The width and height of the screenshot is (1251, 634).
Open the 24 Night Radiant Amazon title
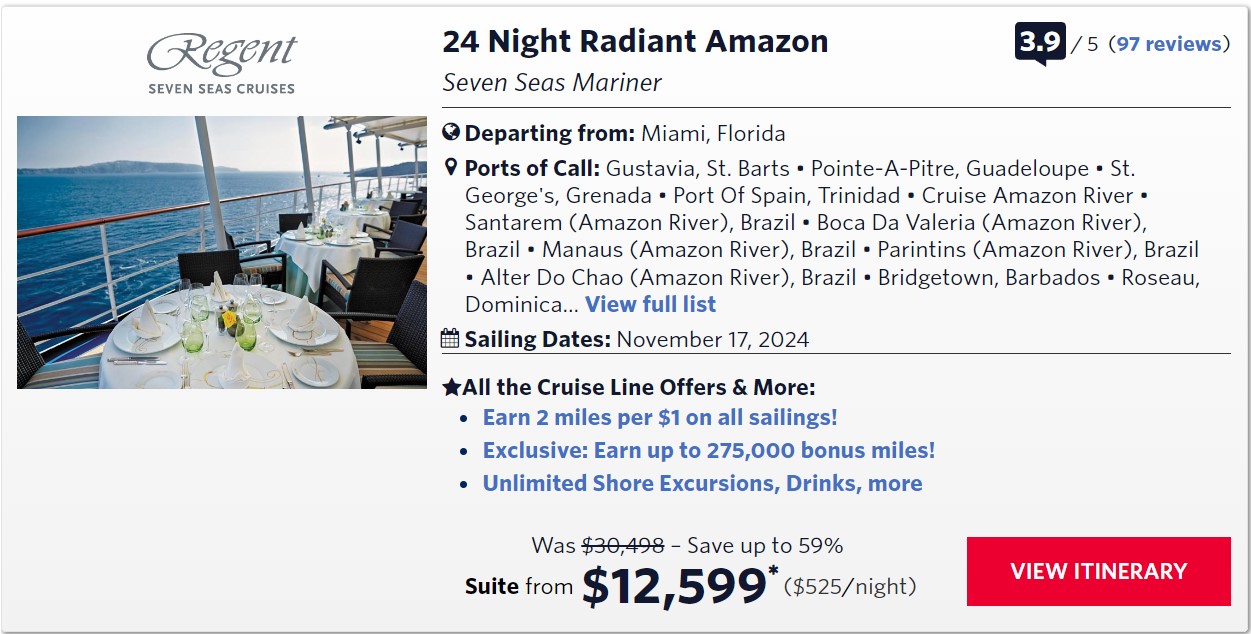pyautogui.click(x=635, y=42)
